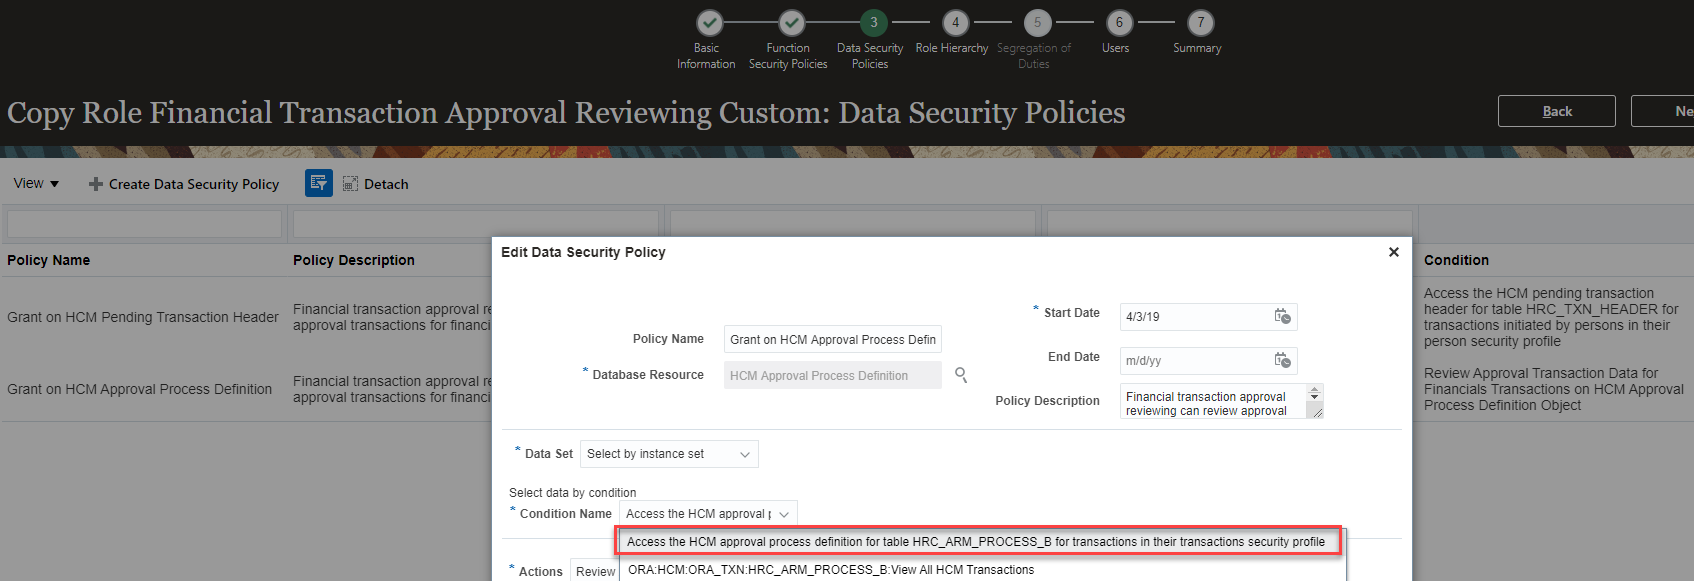This screenshot has width=1694, height=581.
Task: Click the Database Resource search magnifier
Action: tap(961, 375)
